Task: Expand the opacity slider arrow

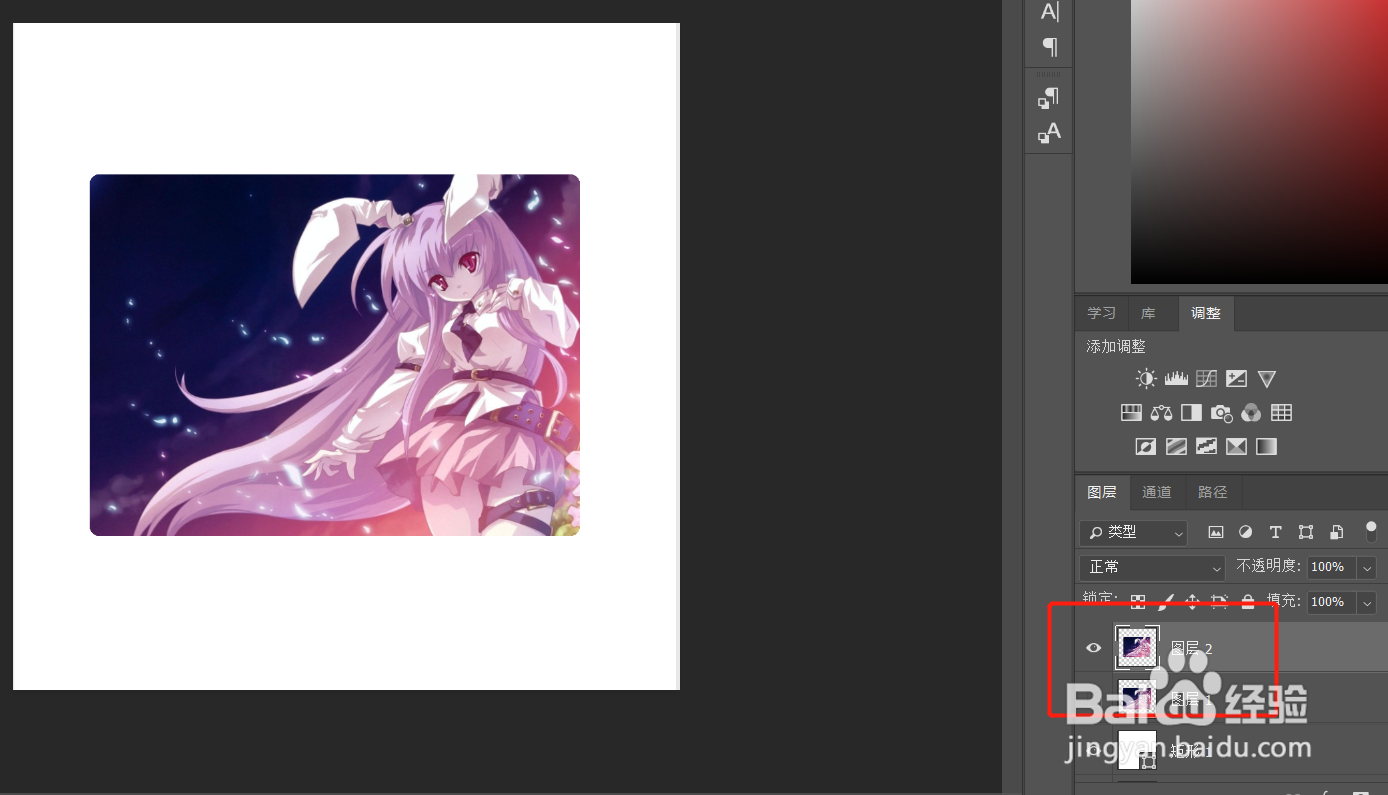Action: pos(1367,567)
